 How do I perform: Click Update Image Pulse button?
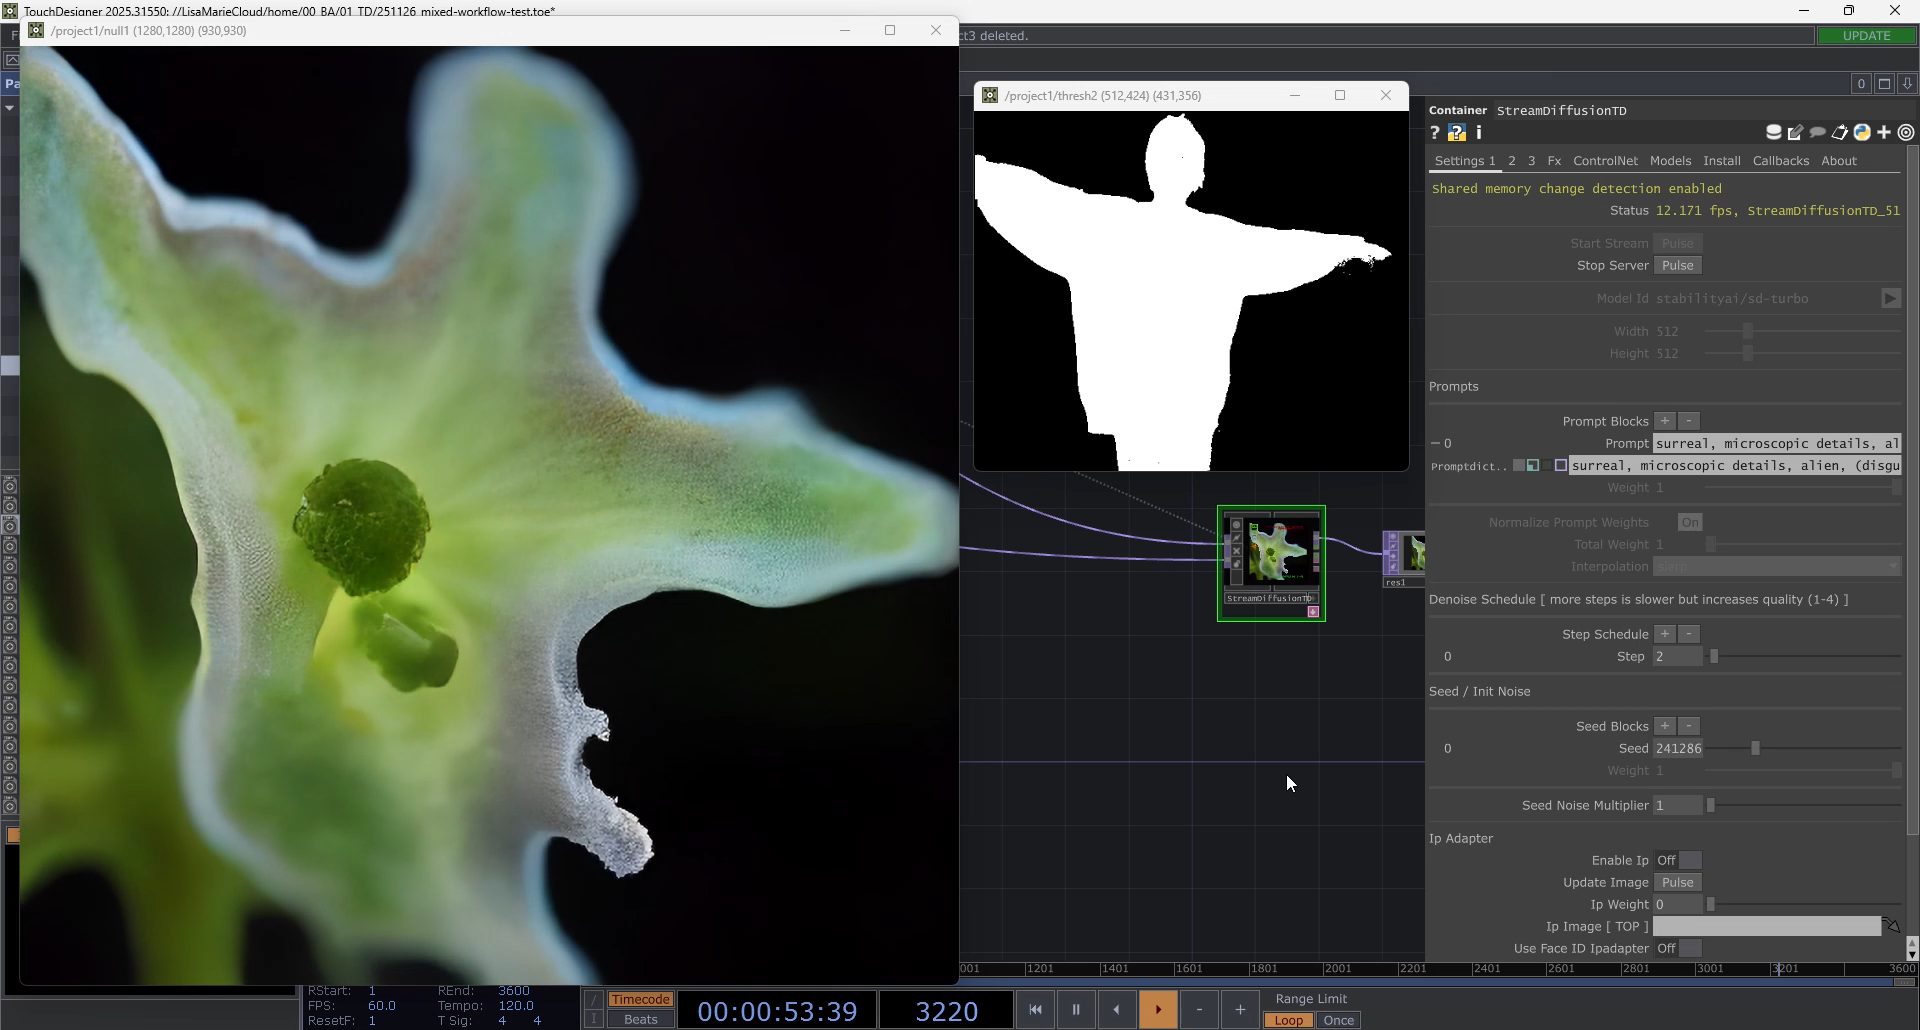point(1677,882)
